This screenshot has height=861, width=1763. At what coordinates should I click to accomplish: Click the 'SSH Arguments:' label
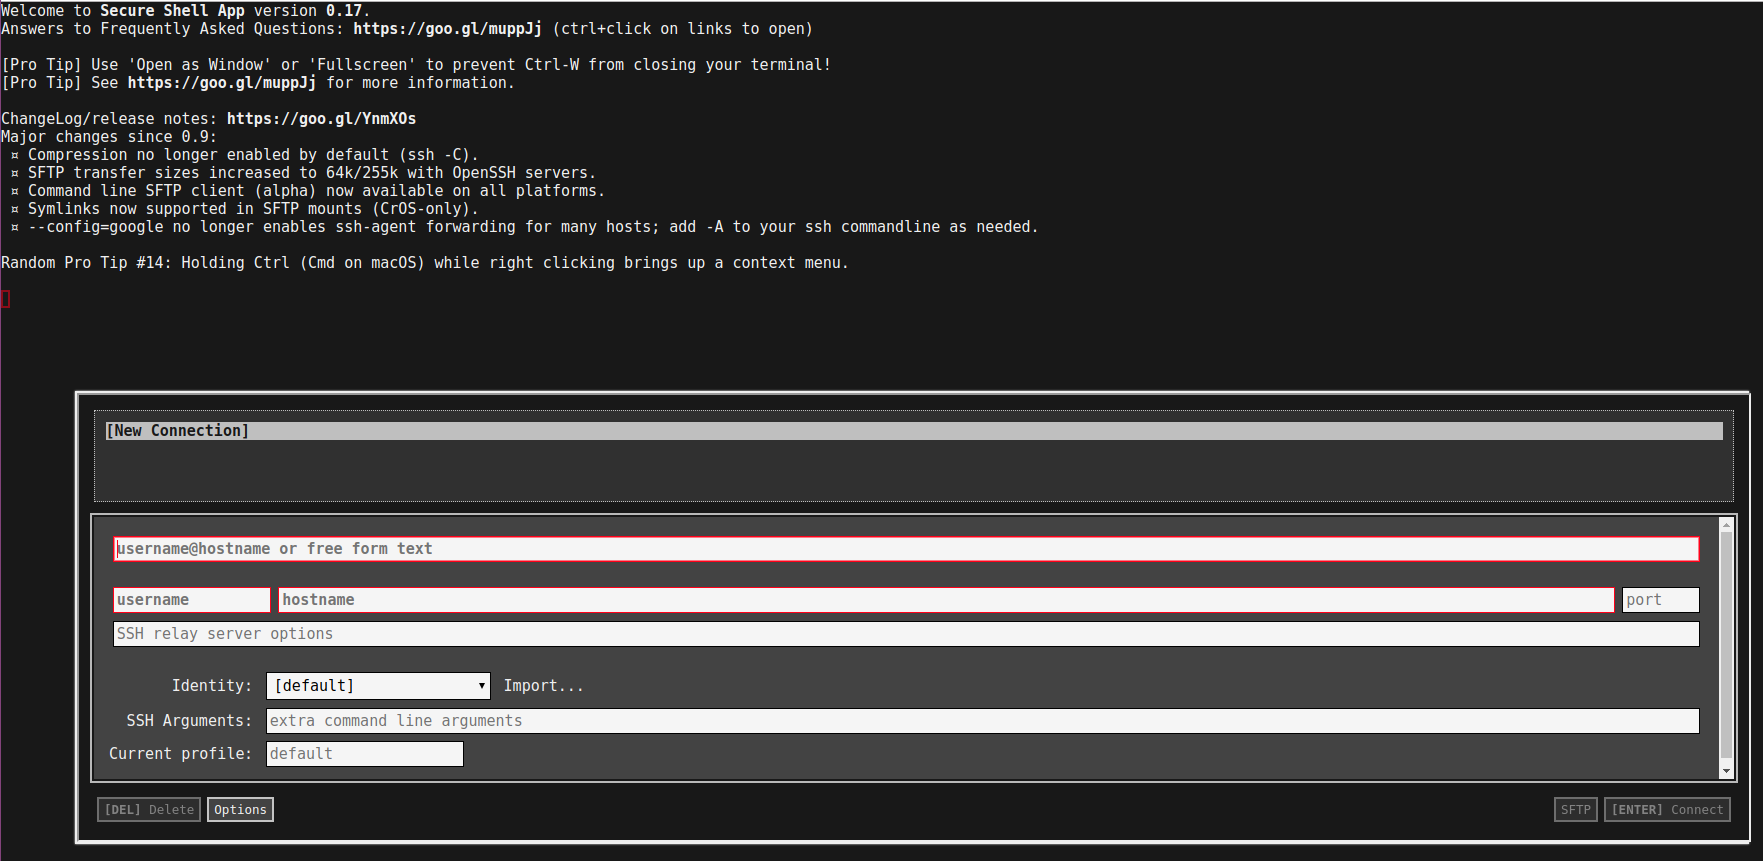(x=189, y=721)
